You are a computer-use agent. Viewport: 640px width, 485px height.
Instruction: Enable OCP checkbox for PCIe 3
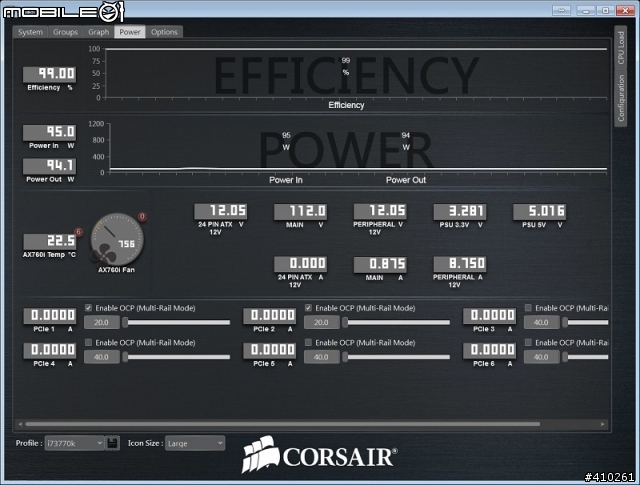pos(528,308)
